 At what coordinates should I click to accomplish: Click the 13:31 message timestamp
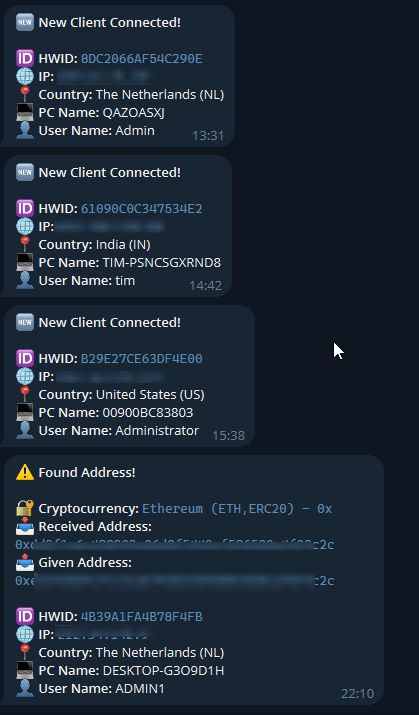pos(208,135)
